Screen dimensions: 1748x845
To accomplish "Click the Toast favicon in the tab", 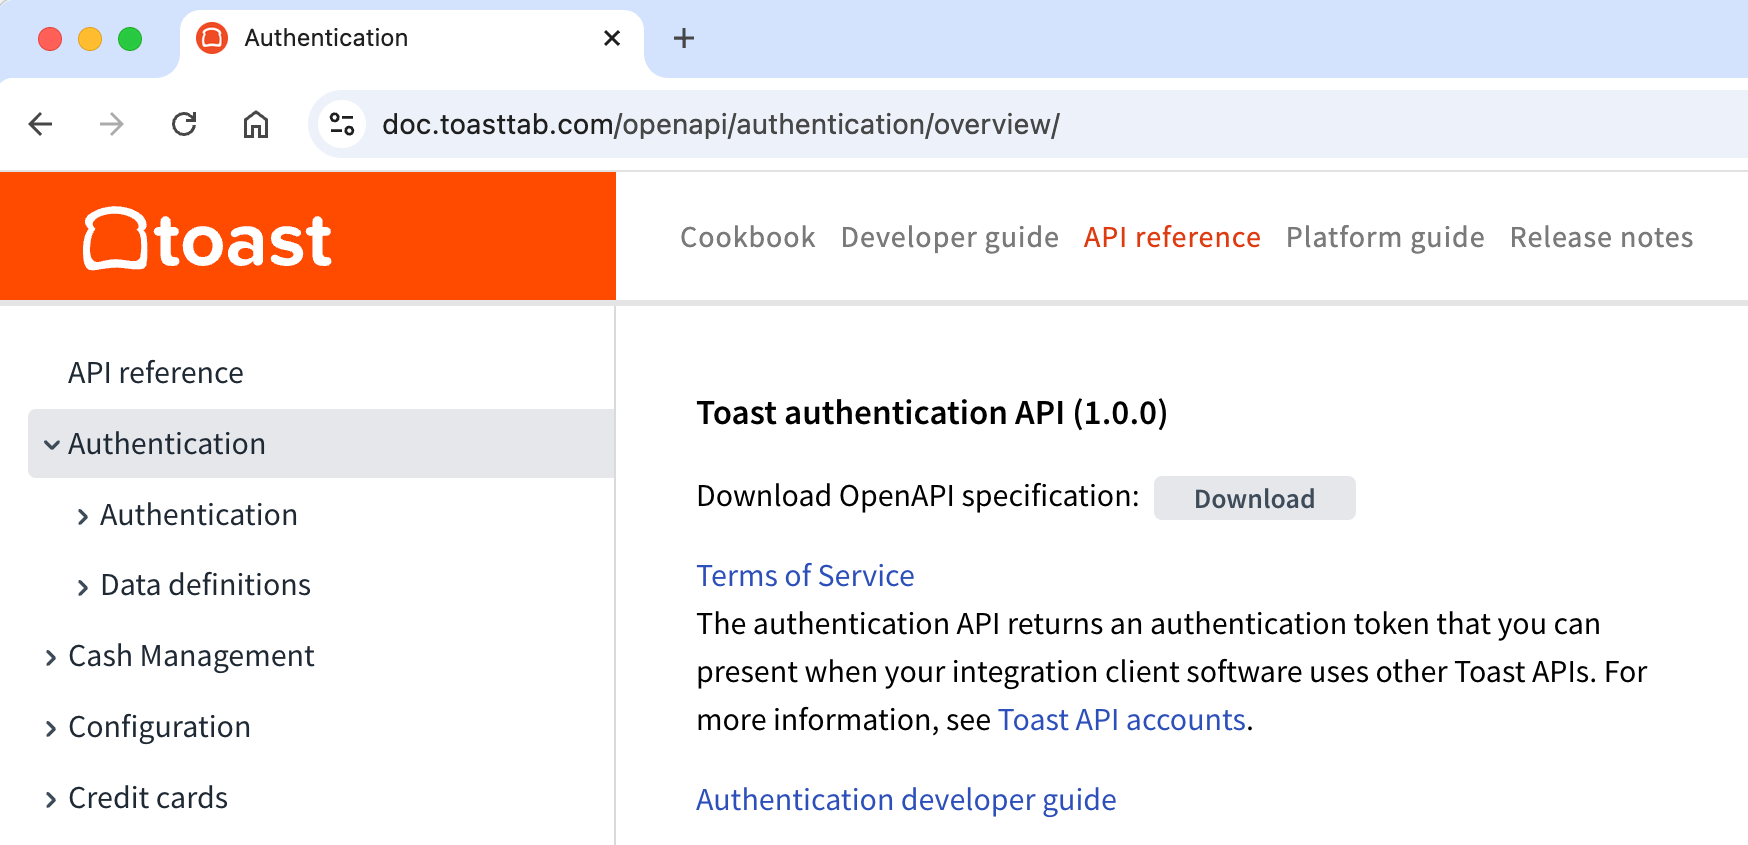I will click(x=212, y=38).
